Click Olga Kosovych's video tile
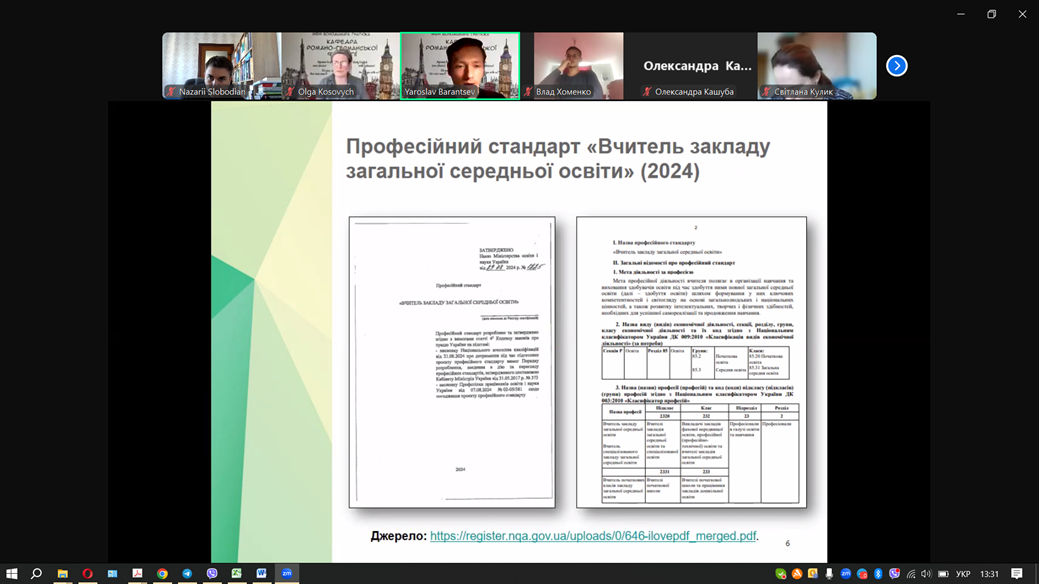This screenshot has height=584, width=1039. tap(340, 66)
